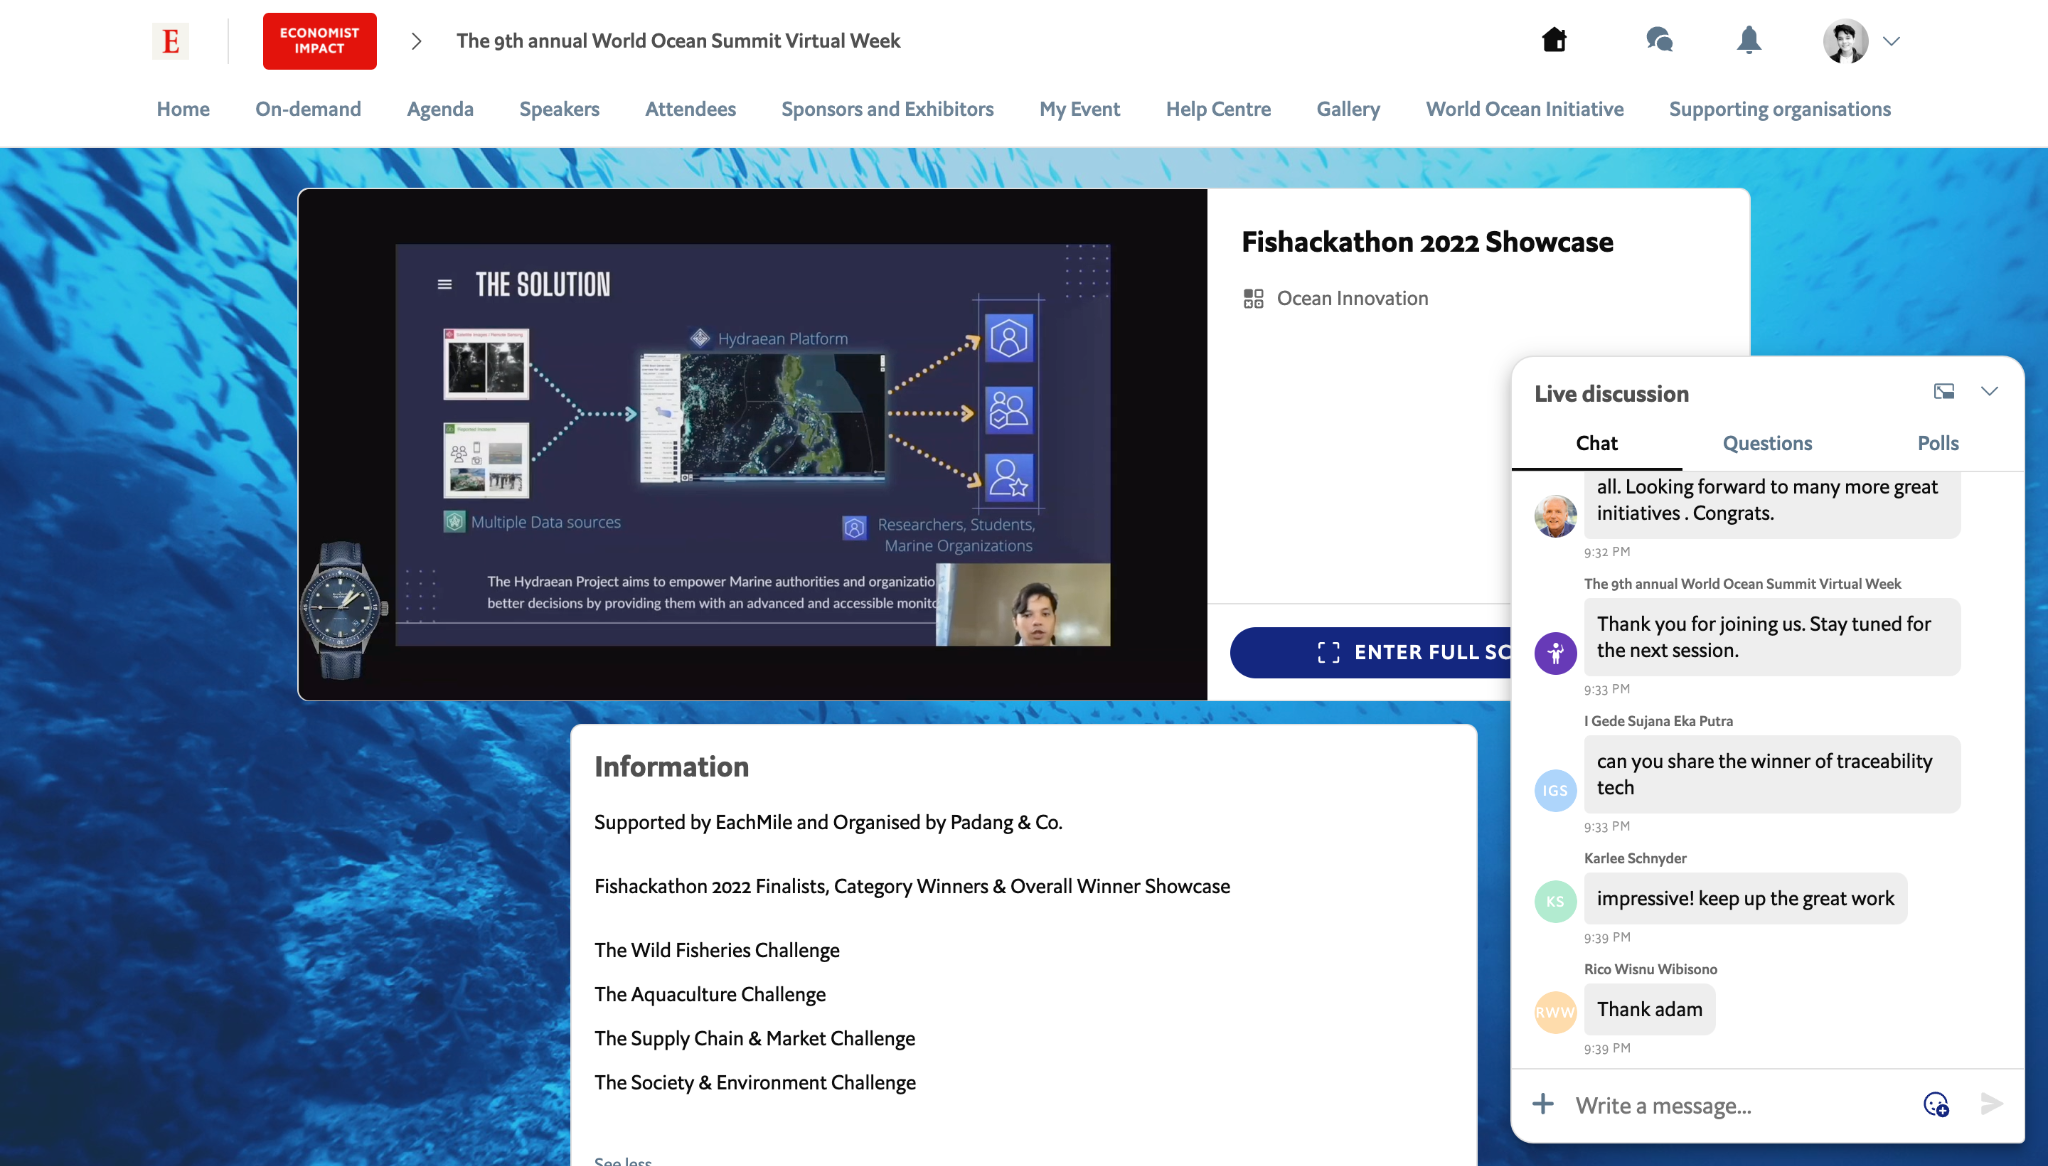The width and height of the screenshot is (2048, 1166).
Task: Open World Ocean Initiative page
Action: pyautogui.click(x=1524, y=109)
